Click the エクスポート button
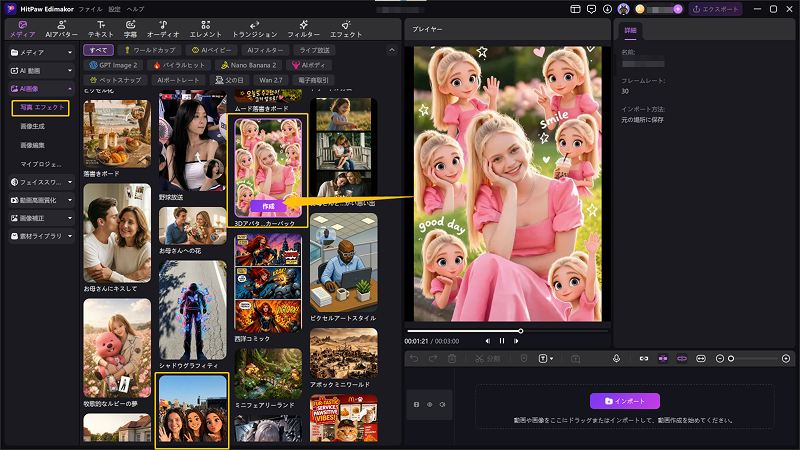800x450 pixels. 716,9
